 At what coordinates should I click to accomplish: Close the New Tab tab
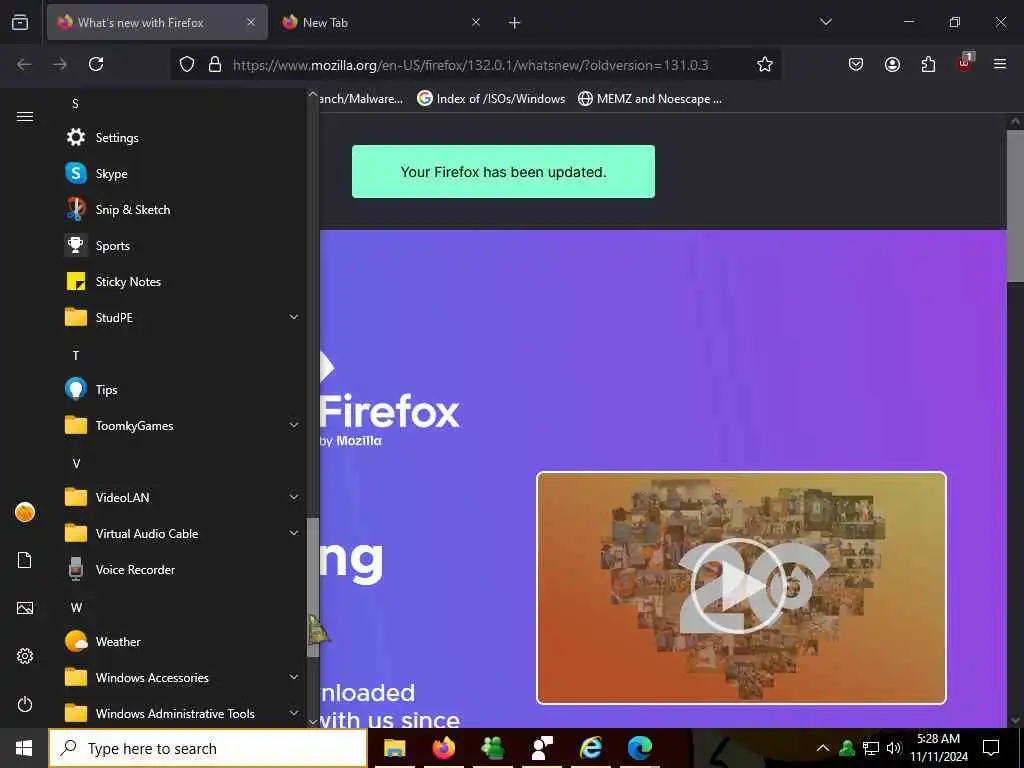click(476, 22)
